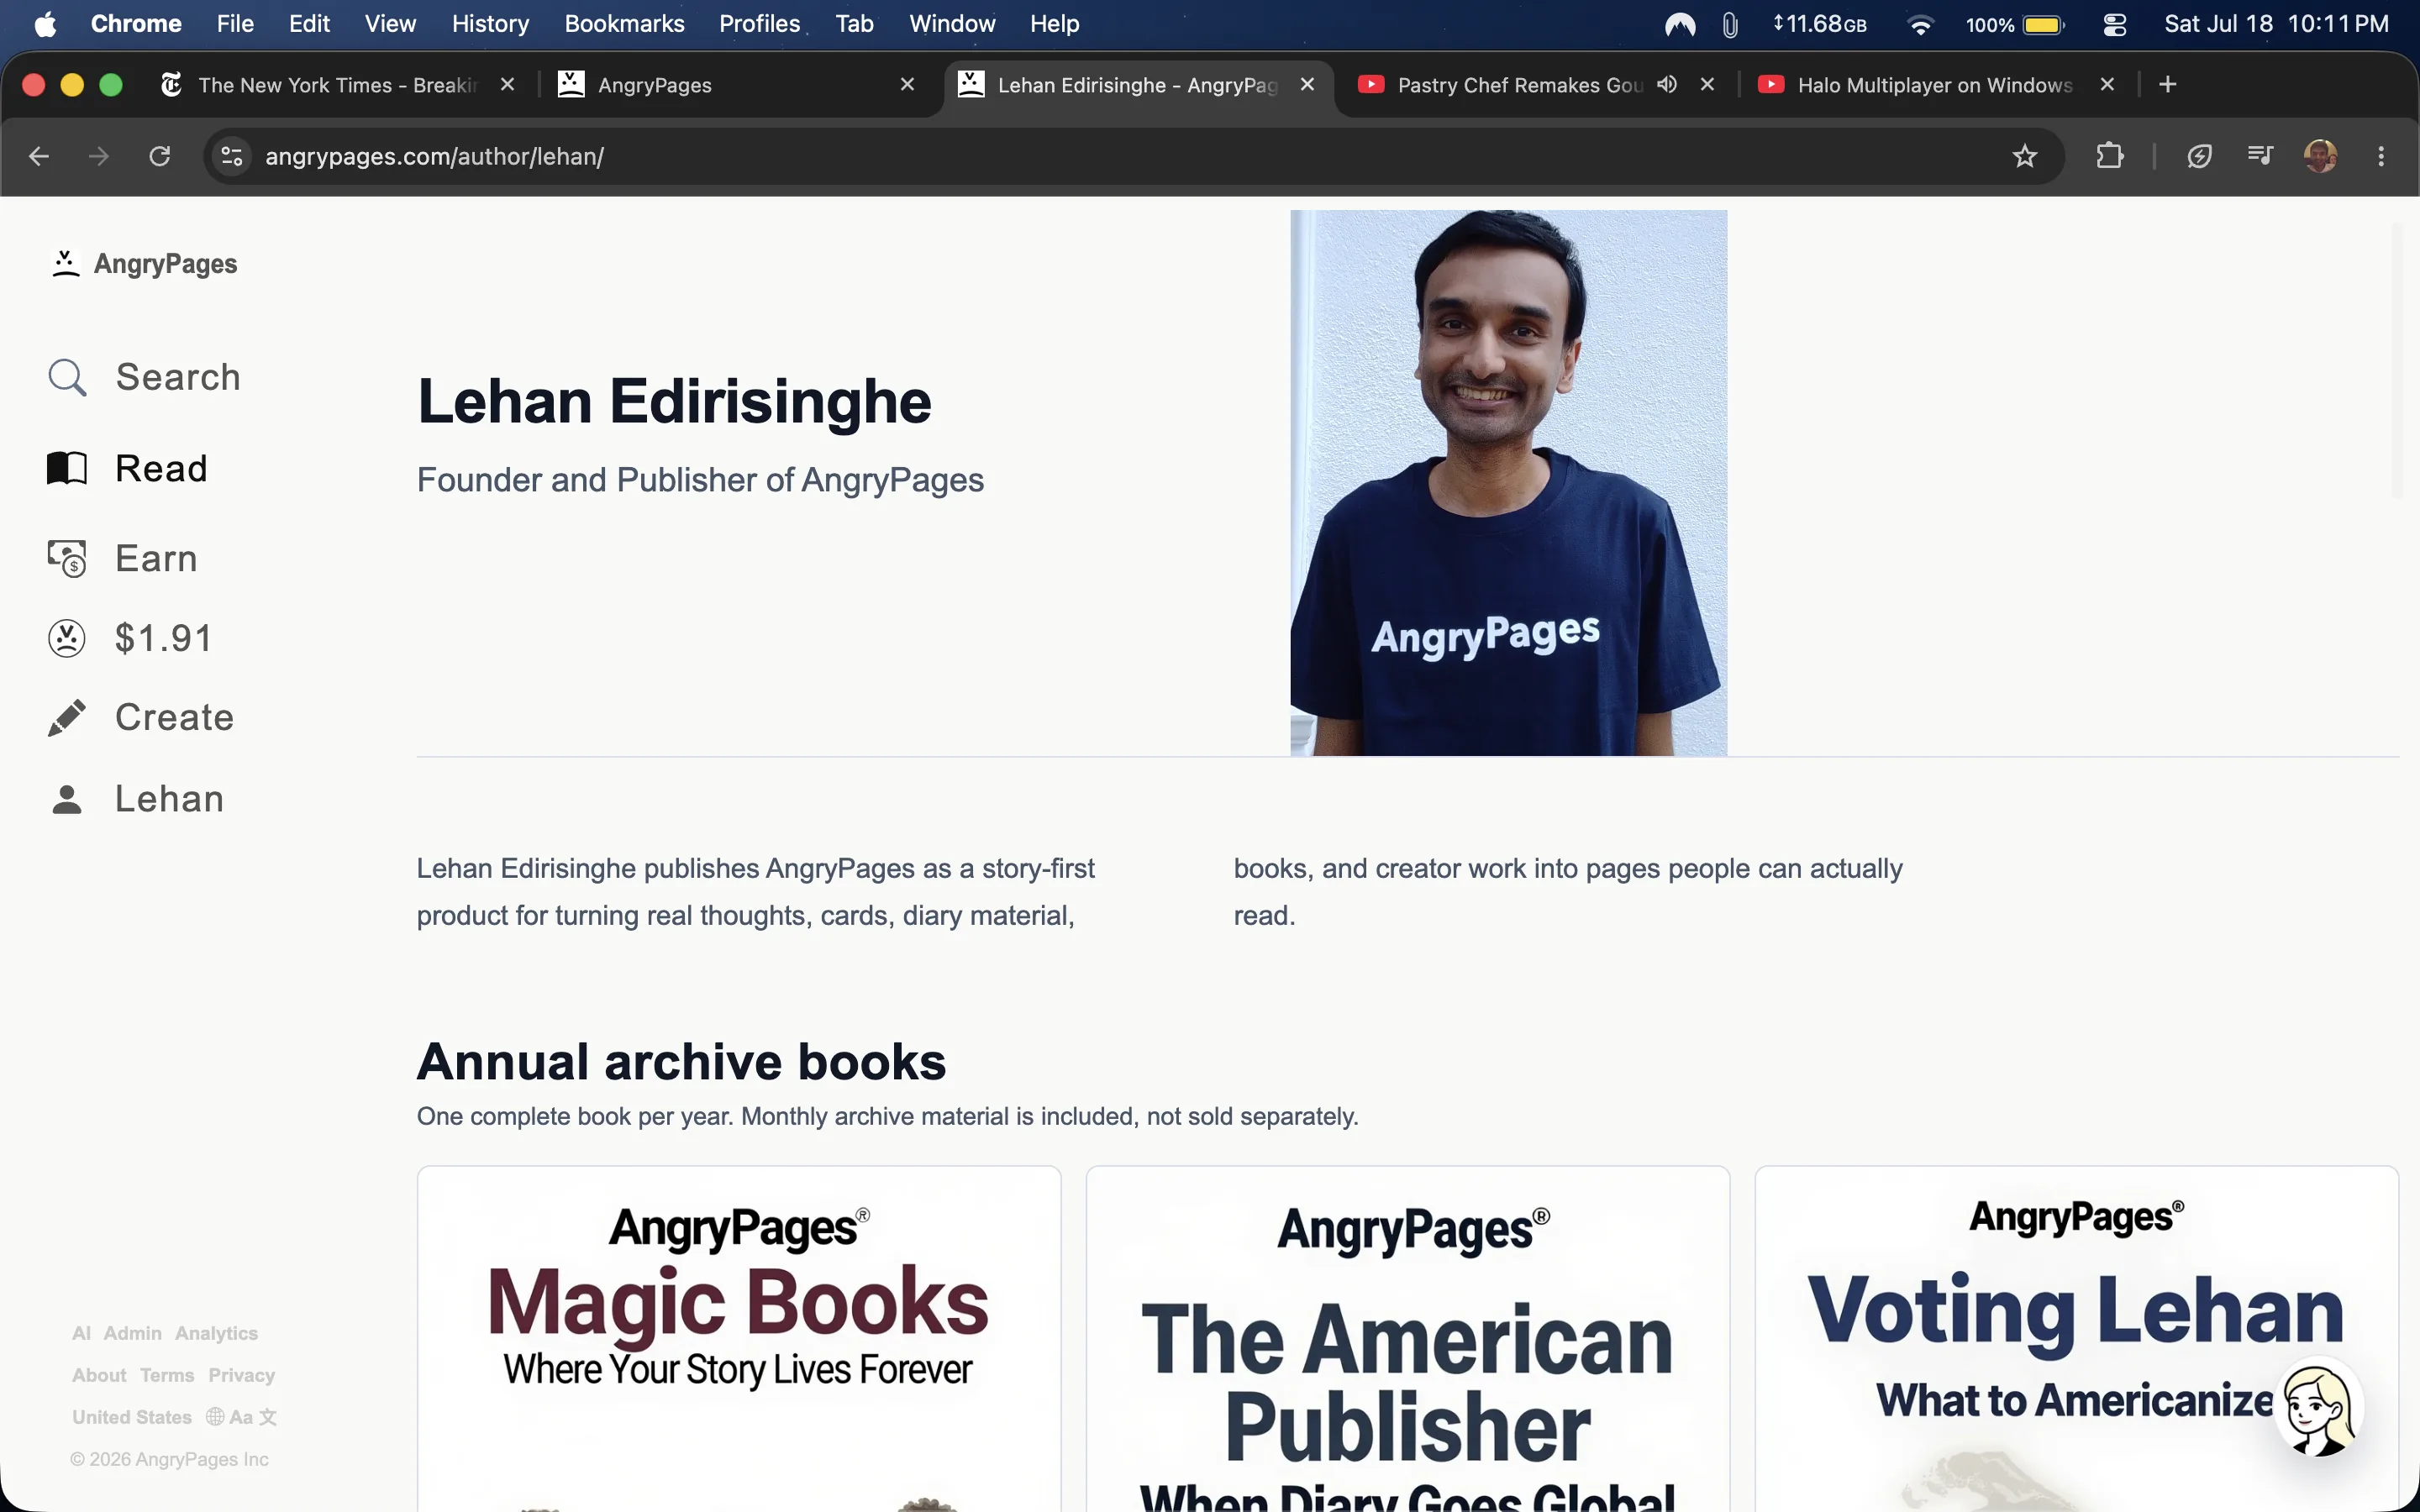Close The New York Times tab
The height and width of the screenshot is (1512, 2420).
click(x=507, y=84)
